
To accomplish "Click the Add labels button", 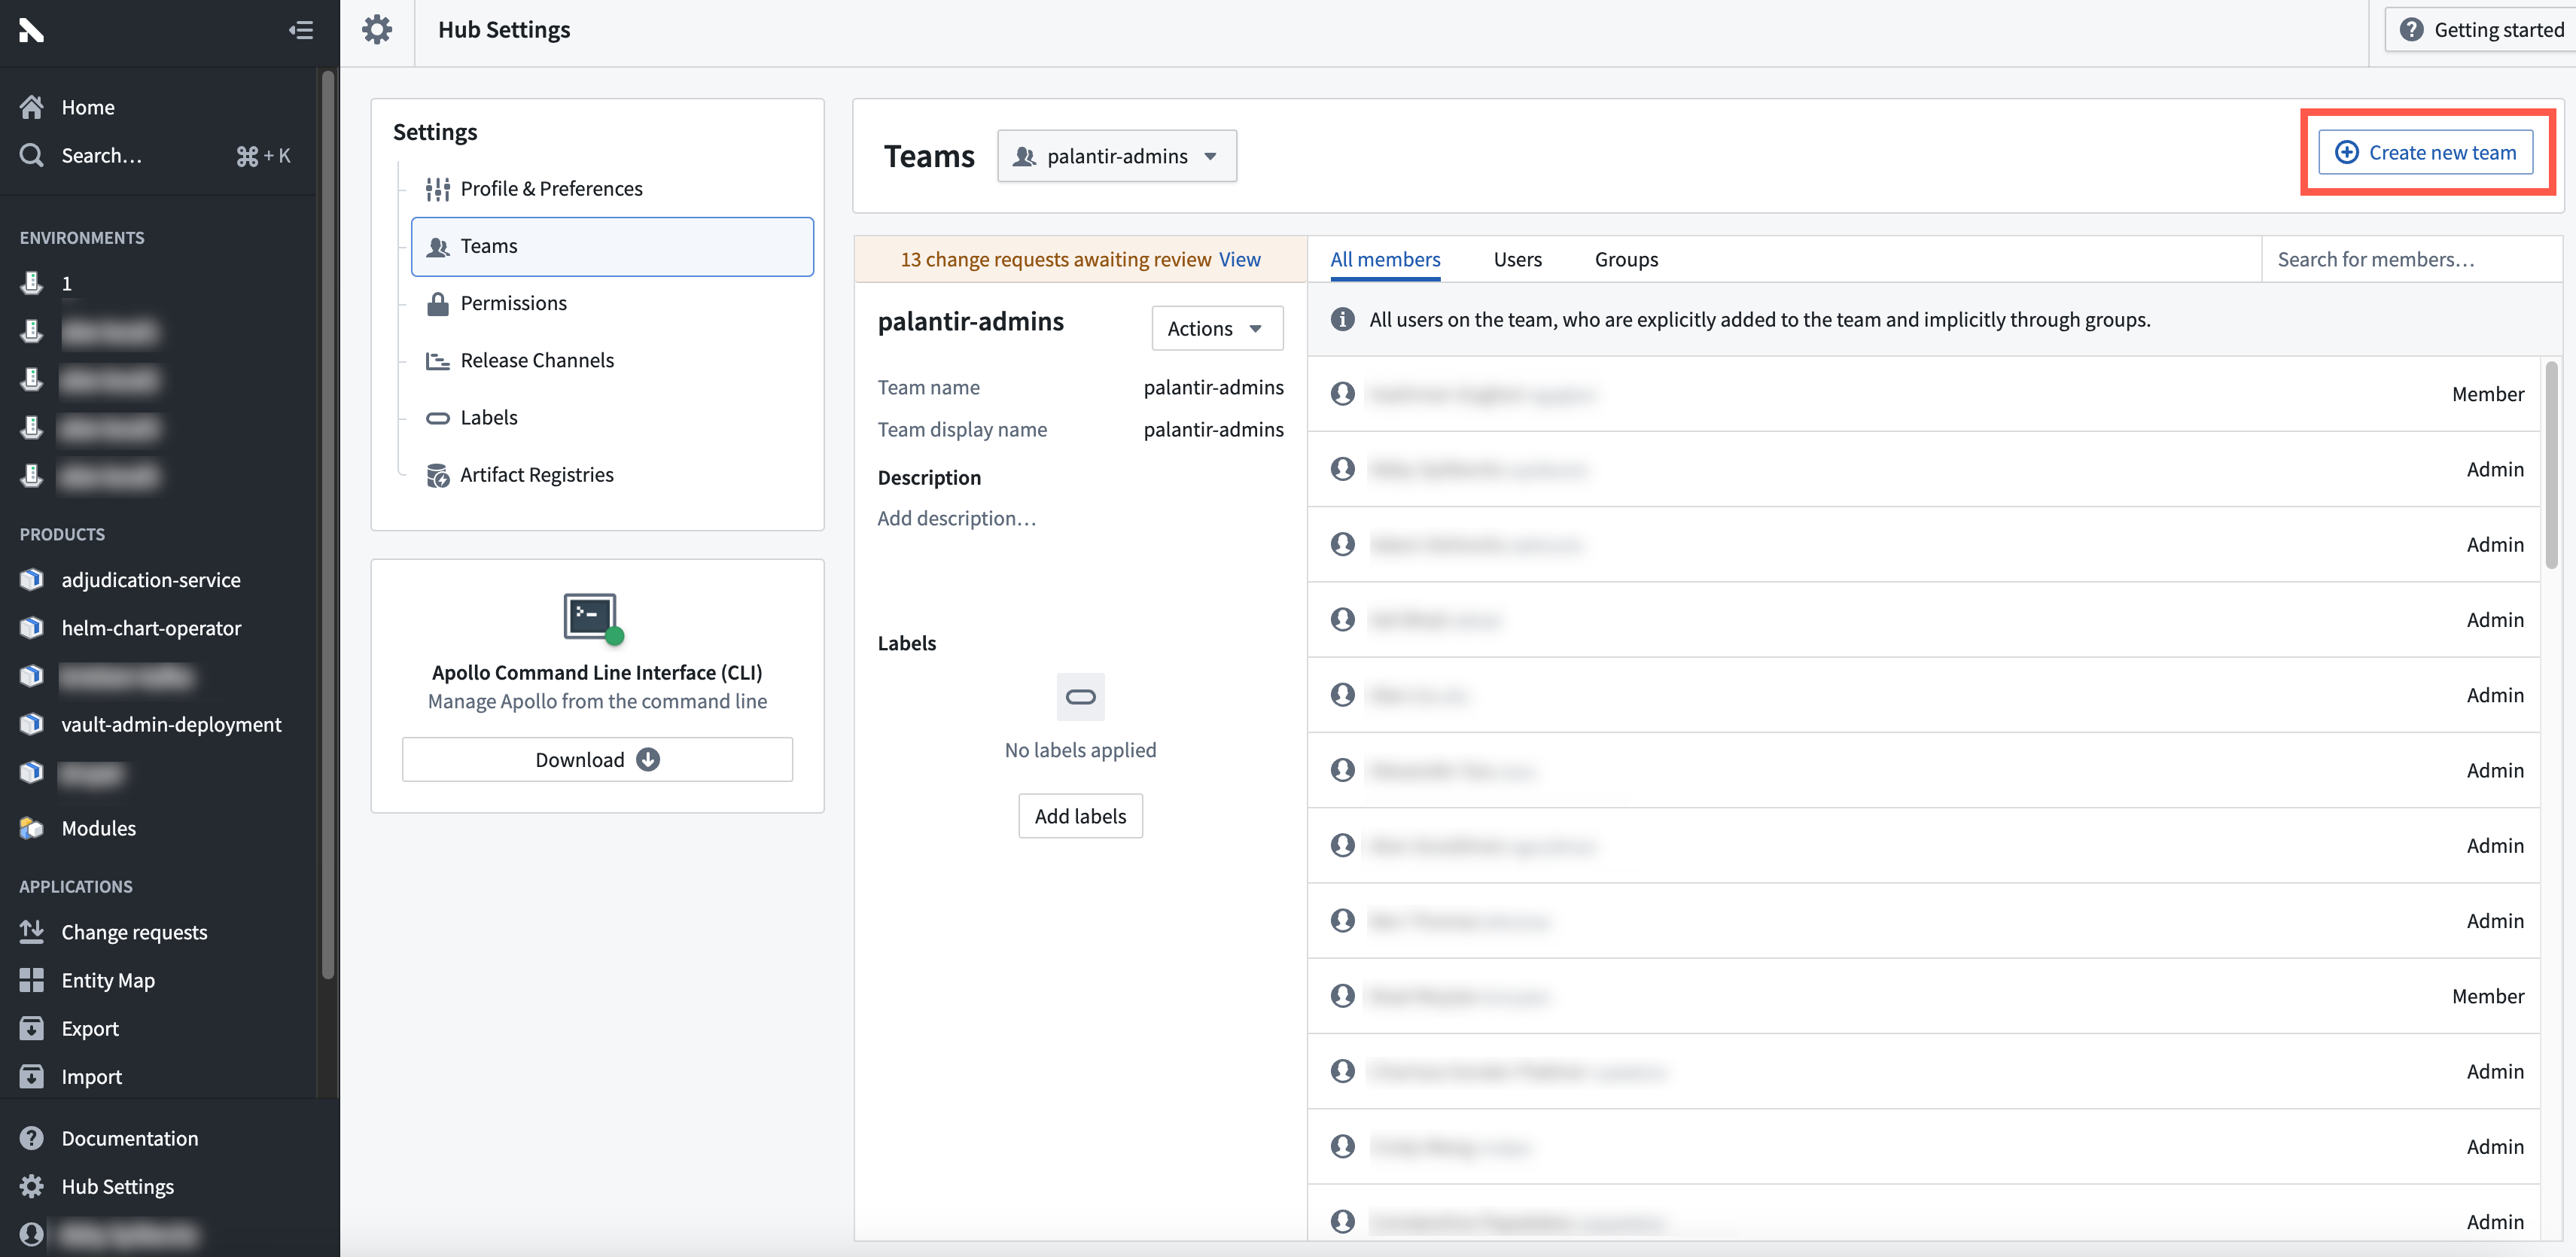I will [x=1080, y=816].
